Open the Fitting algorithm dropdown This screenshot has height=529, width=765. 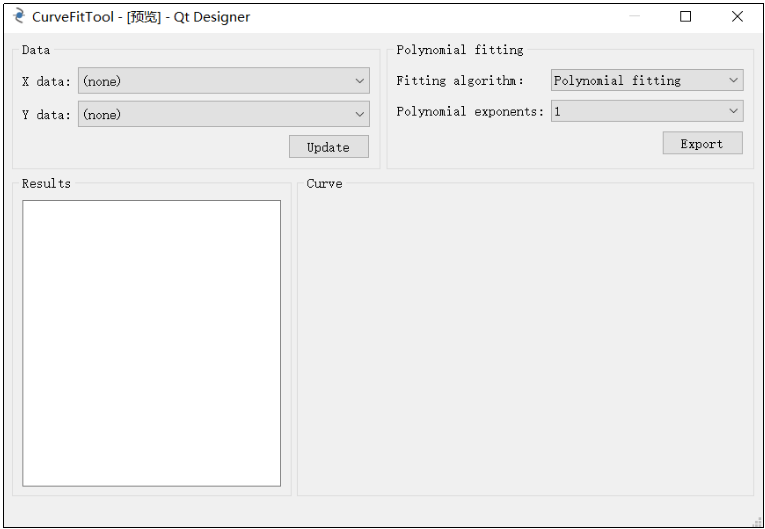646,81
